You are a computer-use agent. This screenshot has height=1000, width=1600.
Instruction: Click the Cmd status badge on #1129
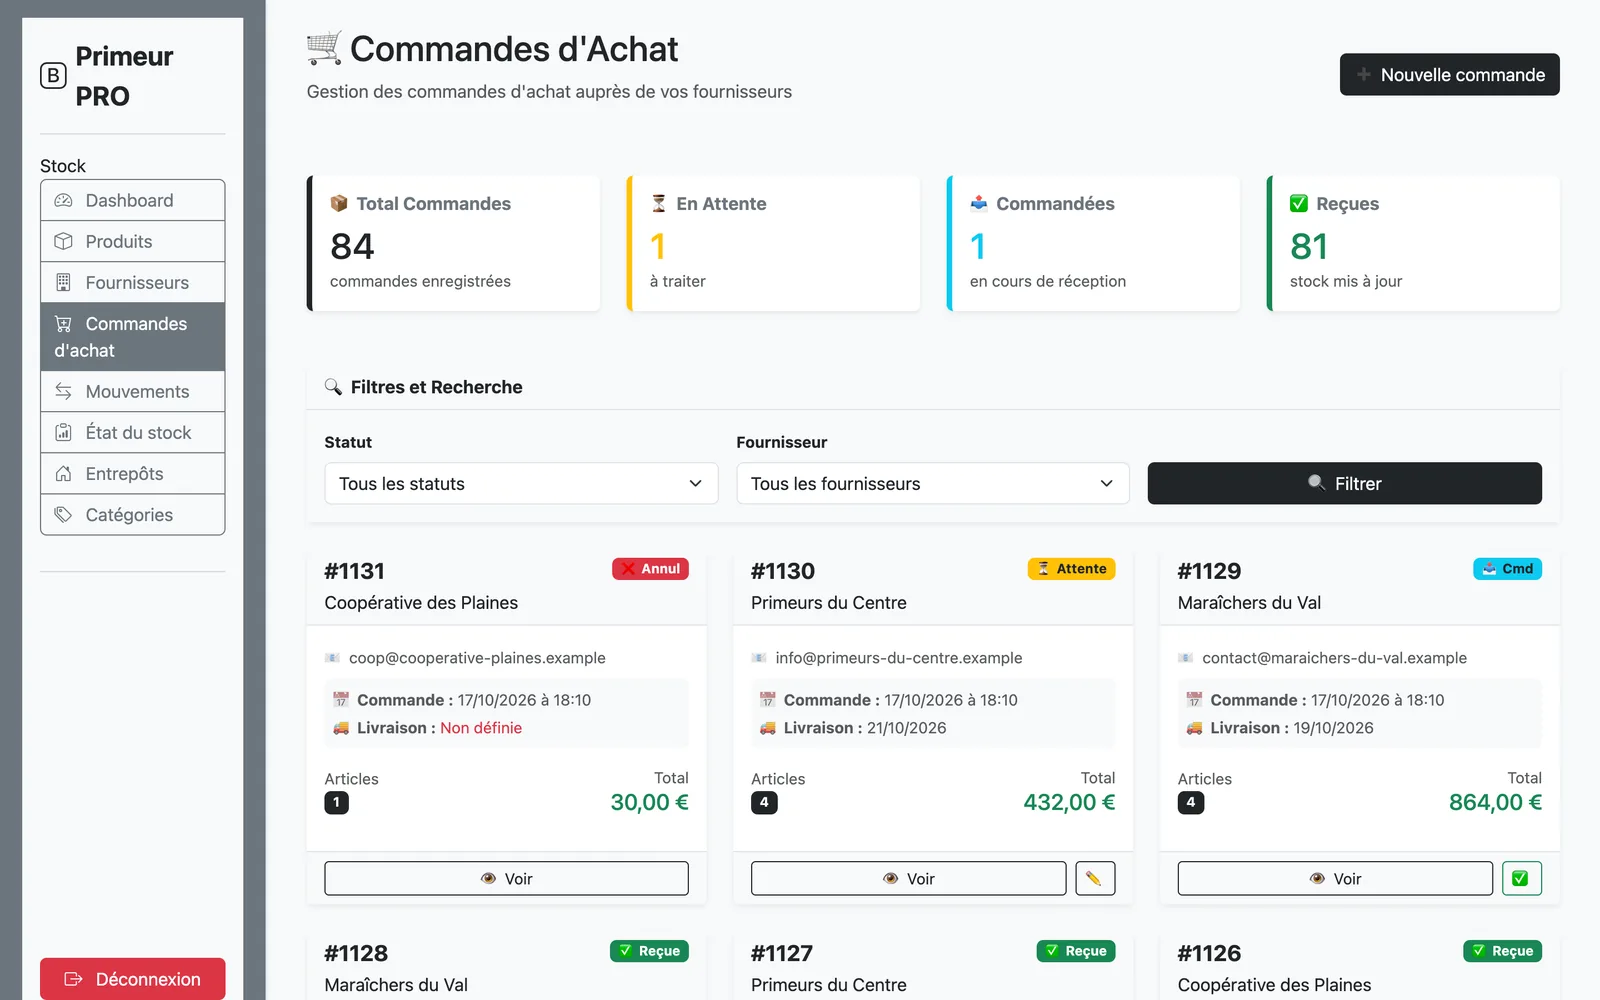coord(1507,568)
